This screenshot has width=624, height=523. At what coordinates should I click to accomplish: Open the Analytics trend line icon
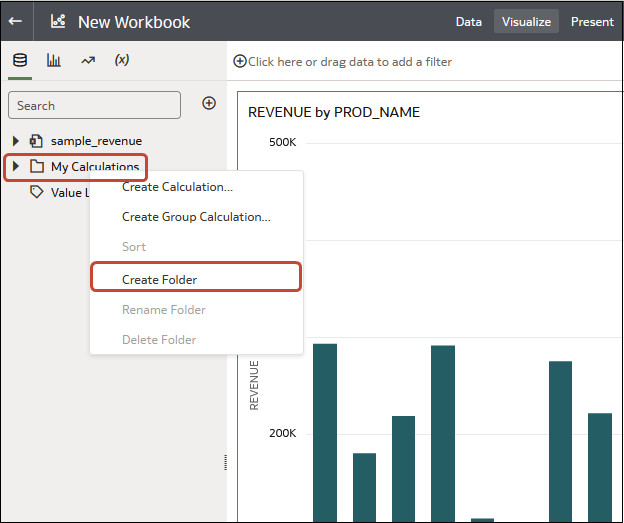[x=88, y=60]
